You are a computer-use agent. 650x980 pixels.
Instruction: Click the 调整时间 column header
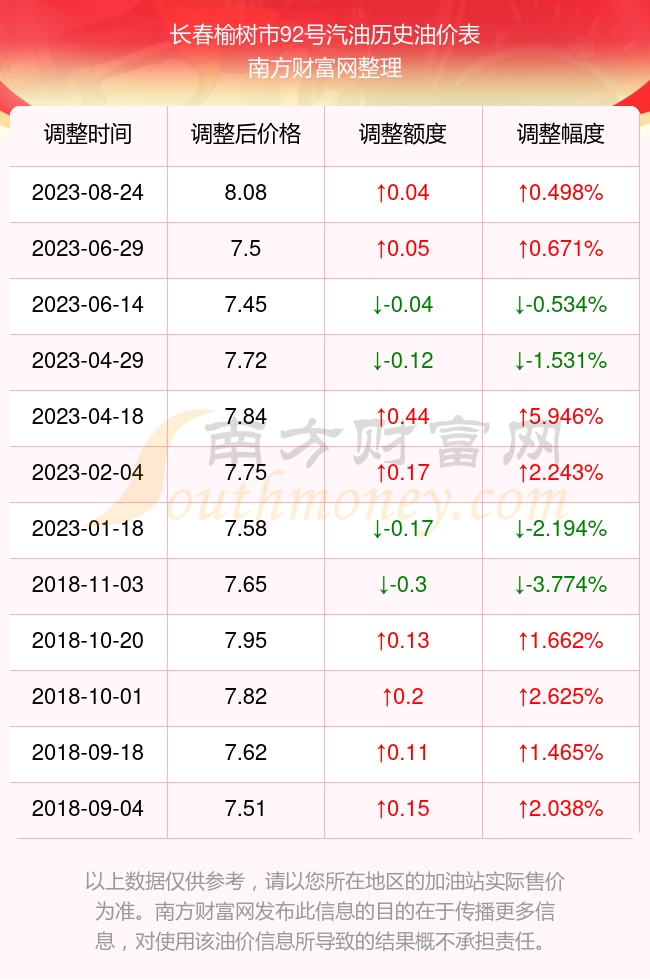pos(88,134)
